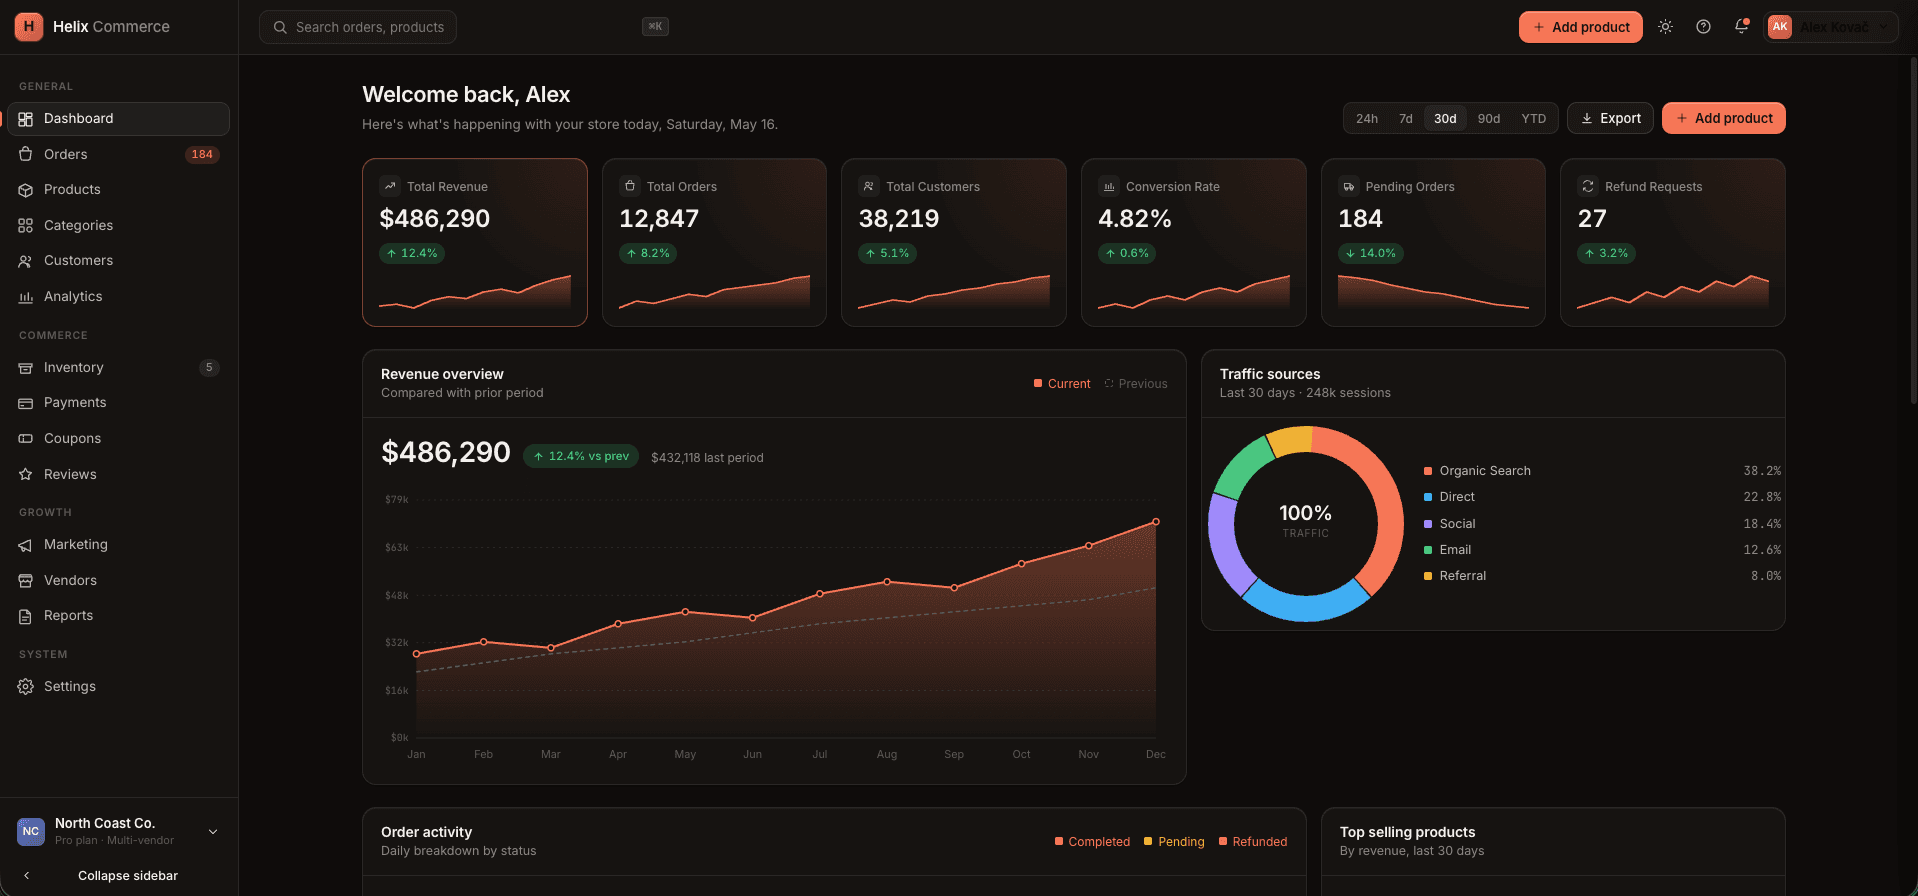Open notifications bell icon
The width and height of the screenshot is (1918, 896).
tap(1741, 27)
